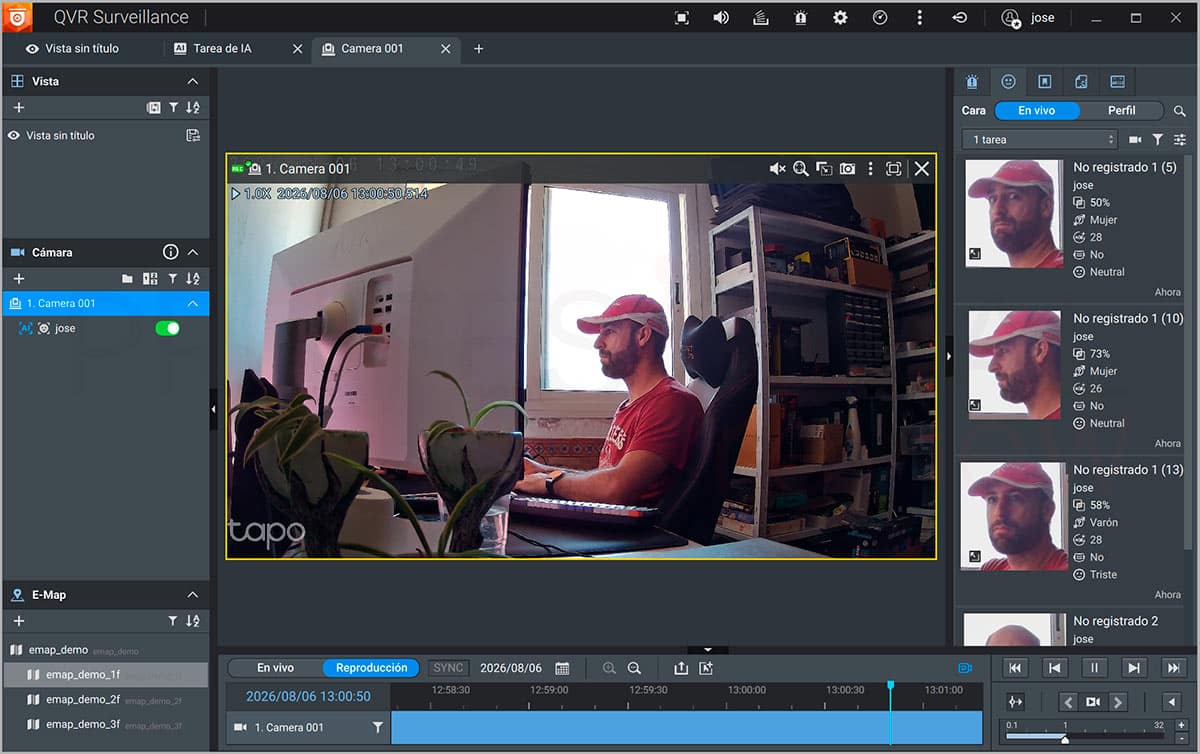Close the Camera 001 tab
The image size is (1200, 754).
[444, 48]
